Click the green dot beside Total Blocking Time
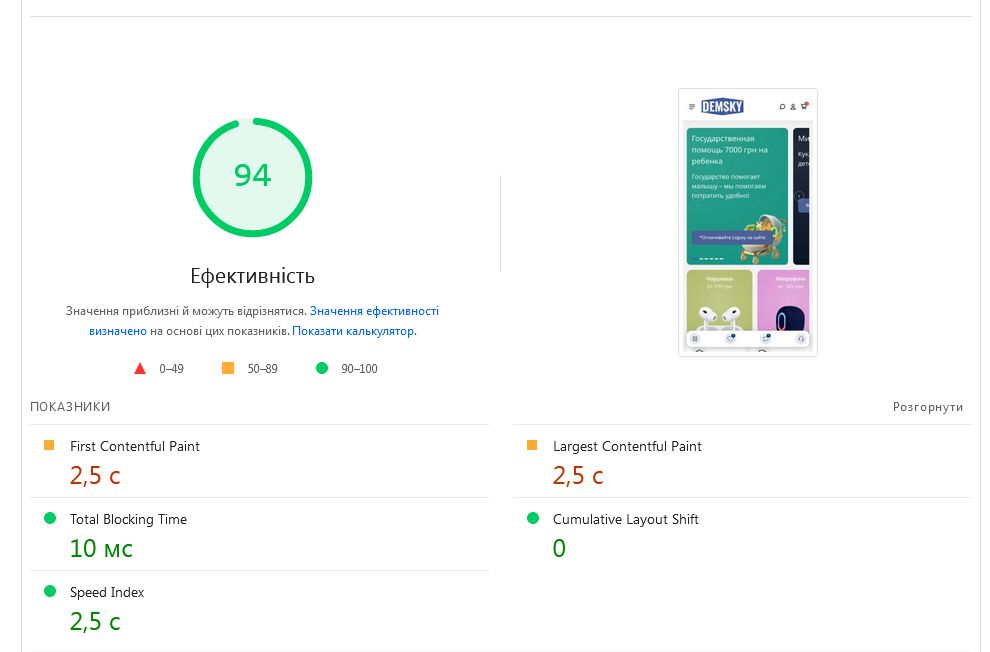This screenshot has width=990, height=652. point(50,518)
